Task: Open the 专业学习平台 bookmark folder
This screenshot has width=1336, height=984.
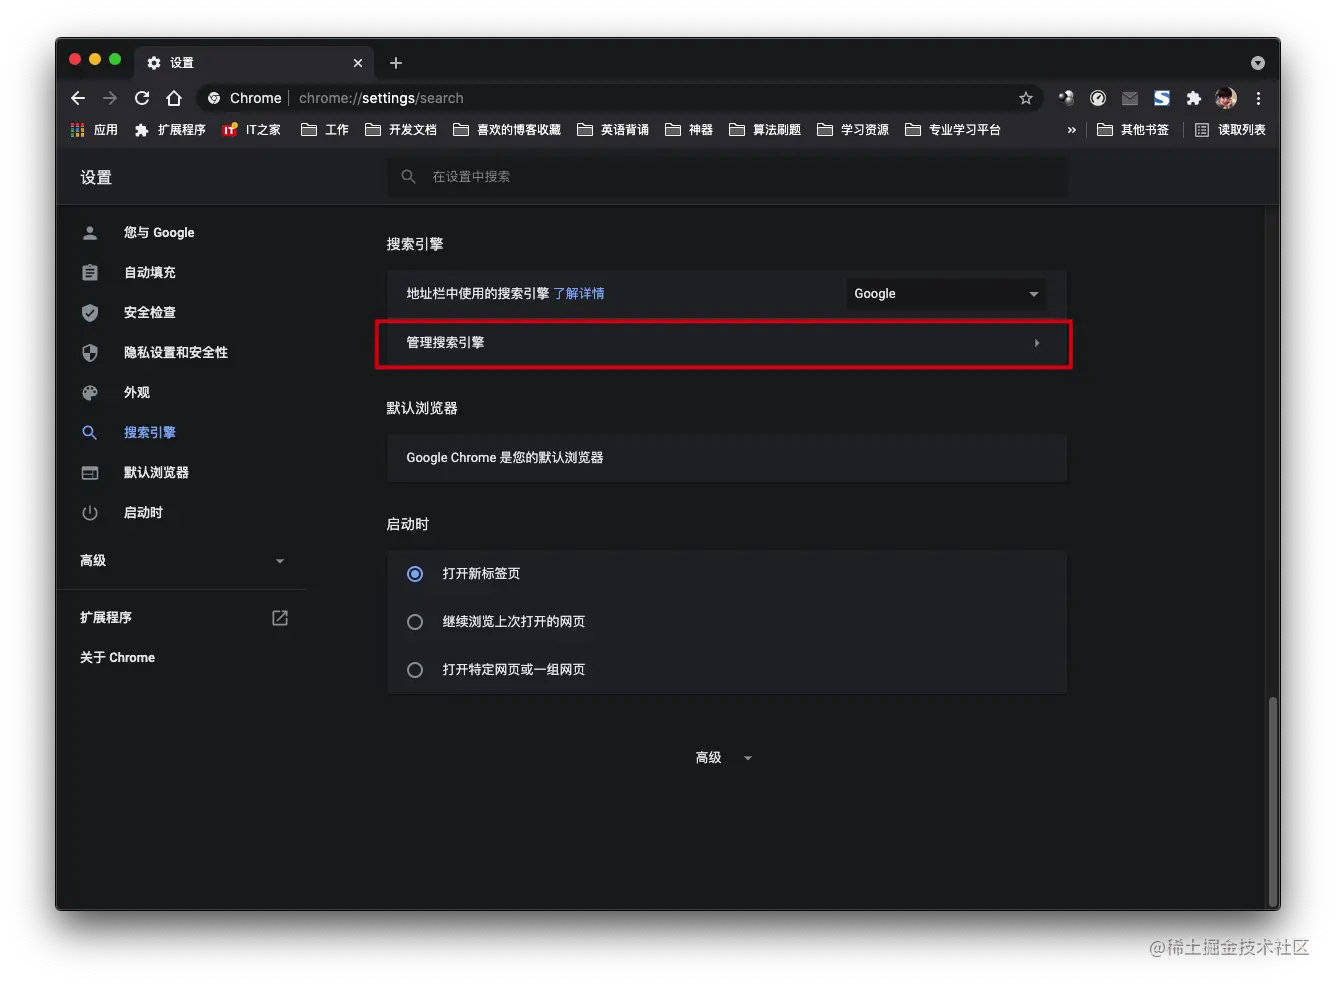Action: point(953,130)
